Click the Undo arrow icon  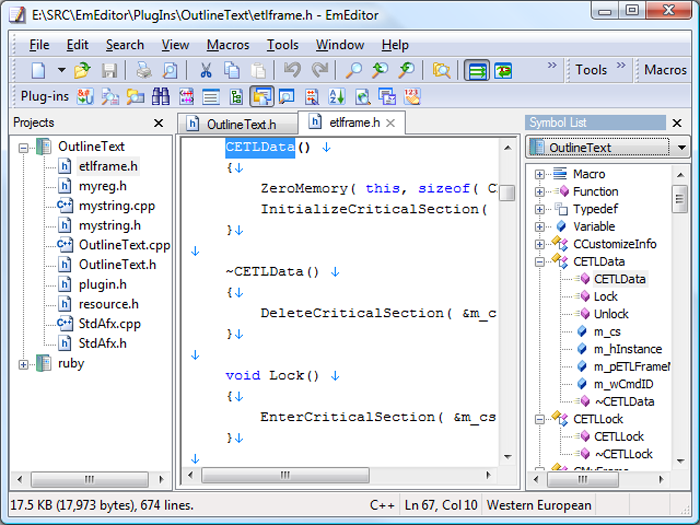point(292,70)
